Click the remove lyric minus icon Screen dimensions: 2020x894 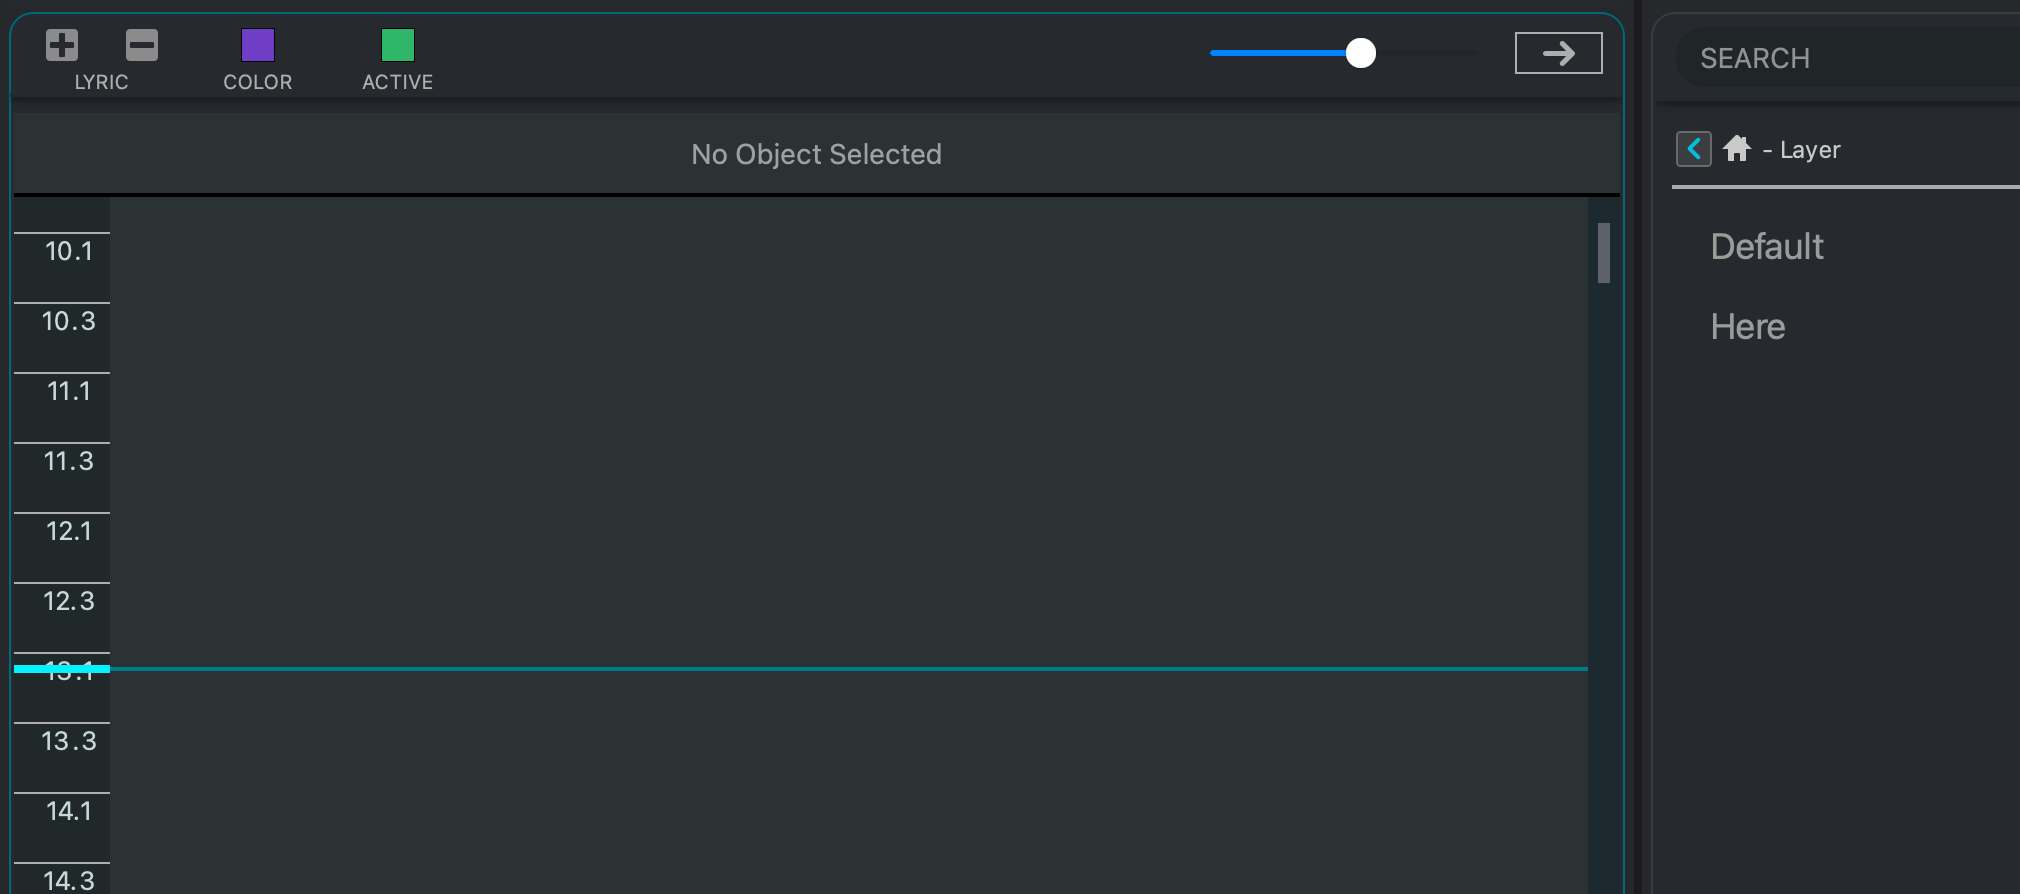pos(142,45)
